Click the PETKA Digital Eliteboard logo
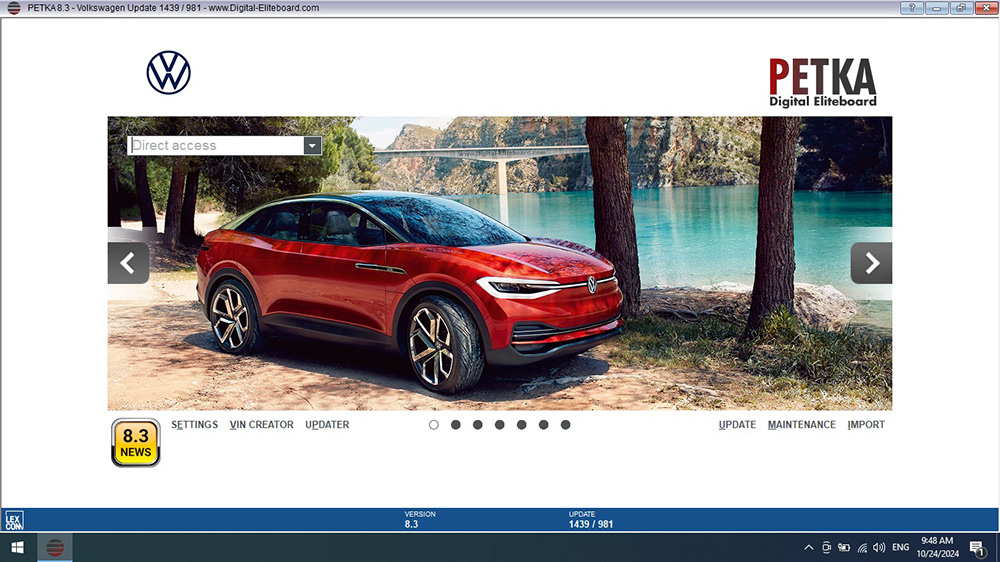This screenshot has width=1000, height=562. coord(823,82)
